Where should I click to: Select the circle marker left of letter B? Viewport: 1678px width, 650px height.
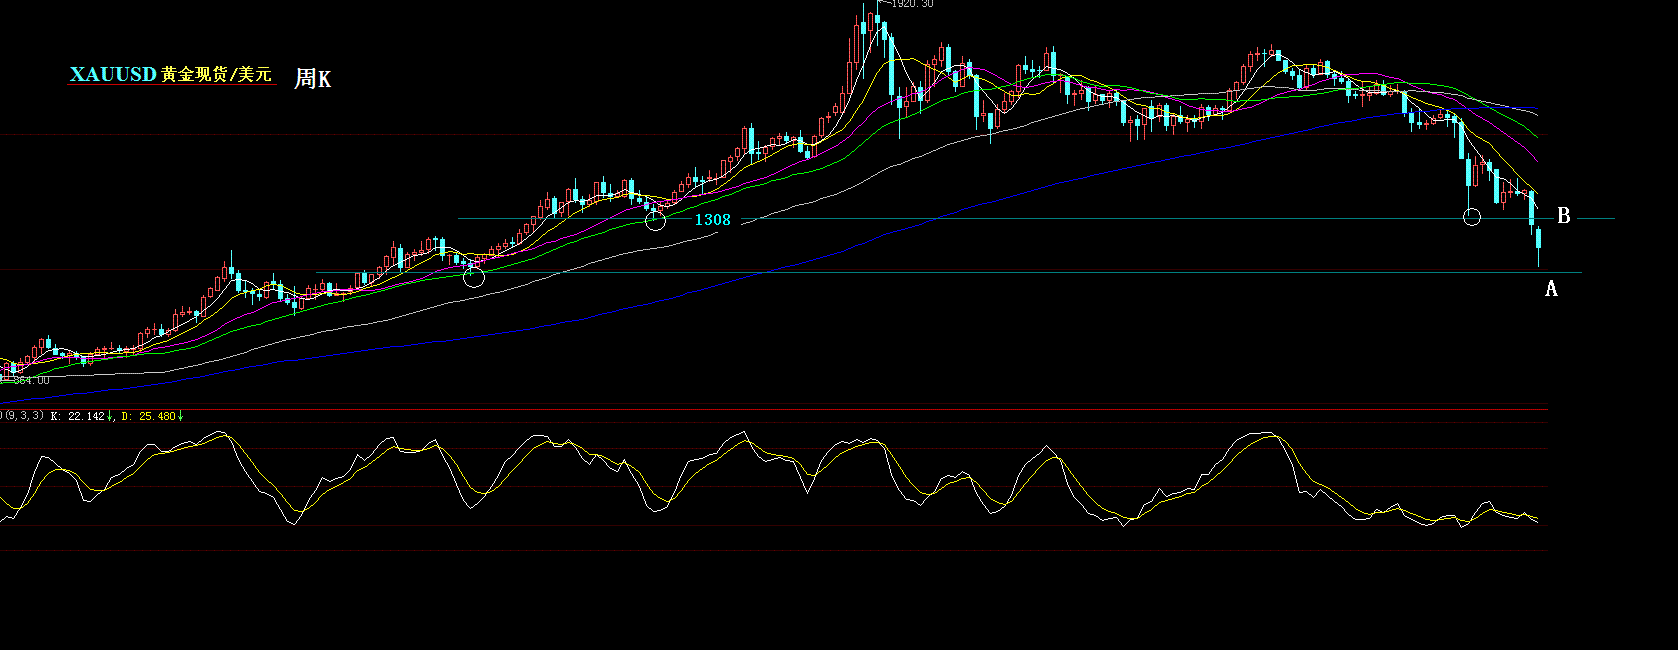(x=1471, y=217)
